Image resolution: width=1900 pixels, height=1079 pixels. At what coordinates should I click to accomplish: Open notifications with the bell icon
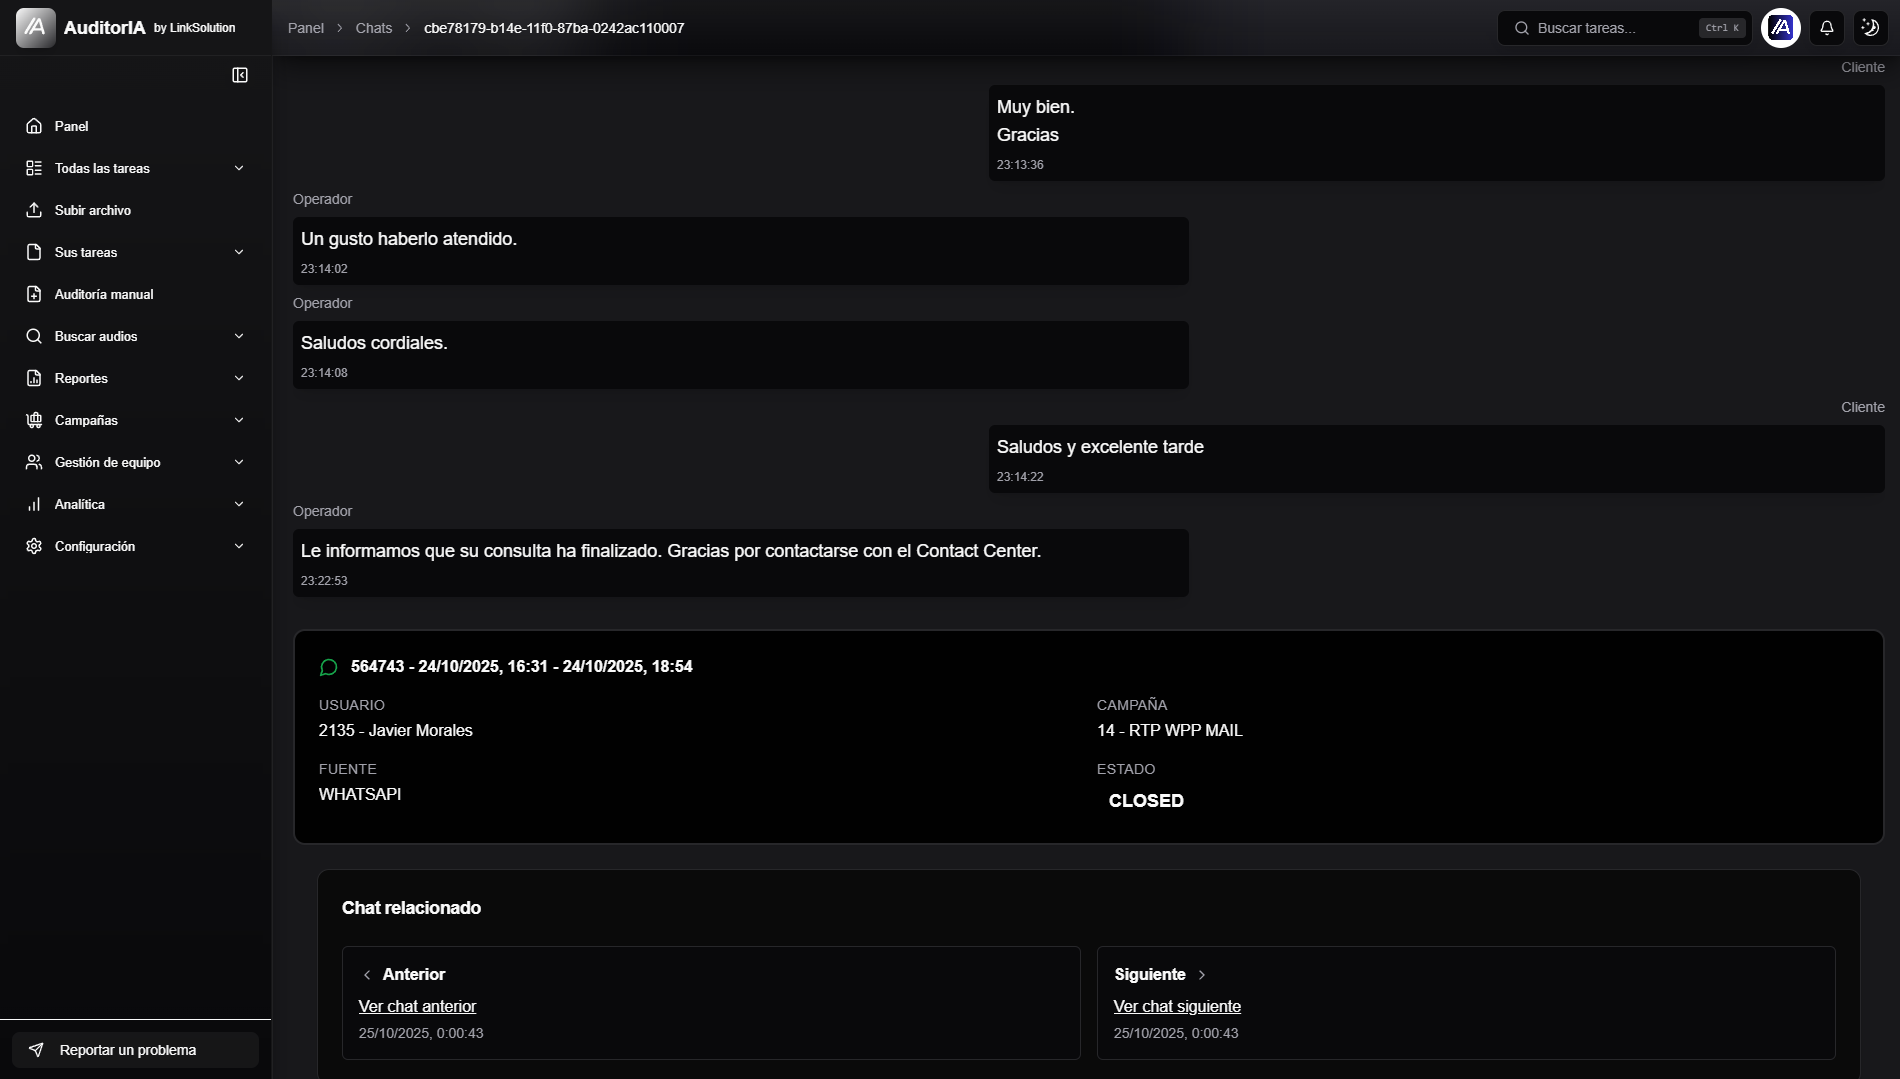pos(1827,28)
